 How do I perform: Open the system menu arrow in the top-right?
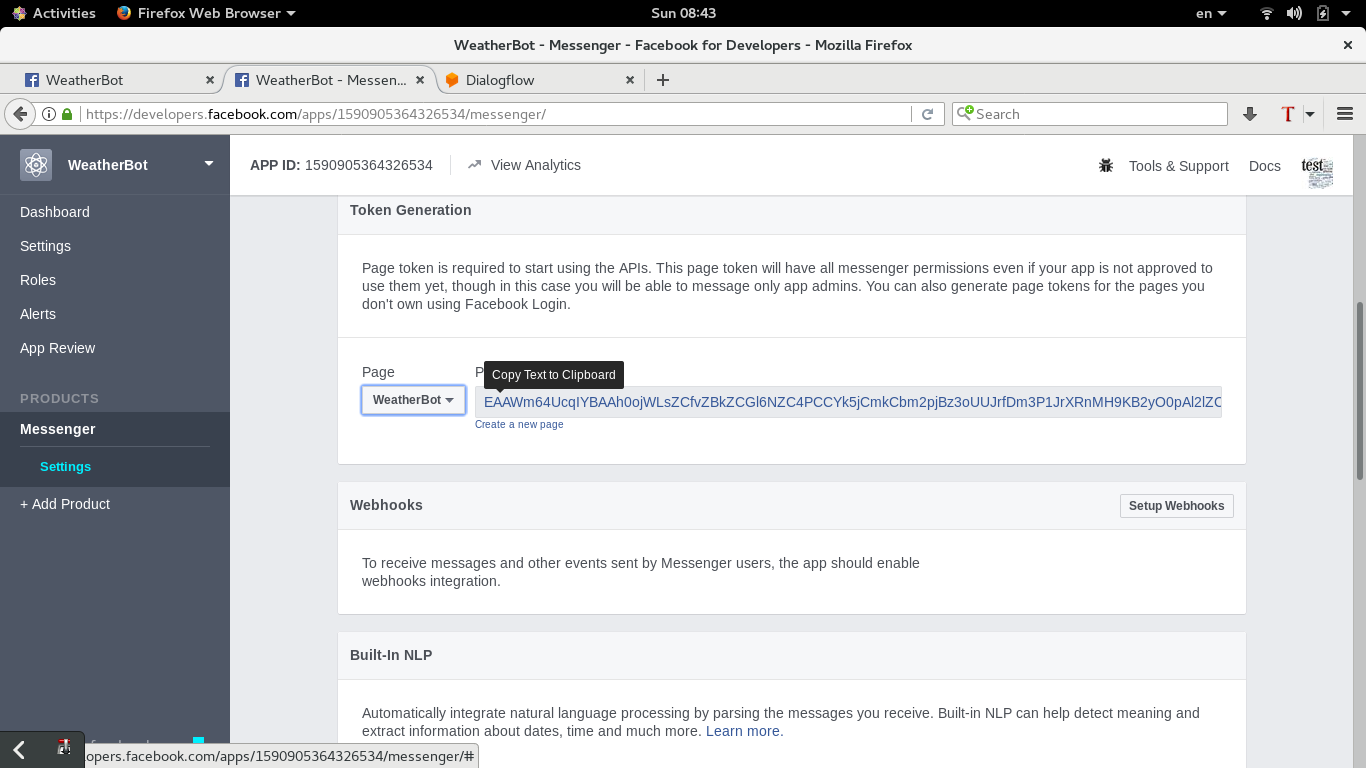(1347, 13)
